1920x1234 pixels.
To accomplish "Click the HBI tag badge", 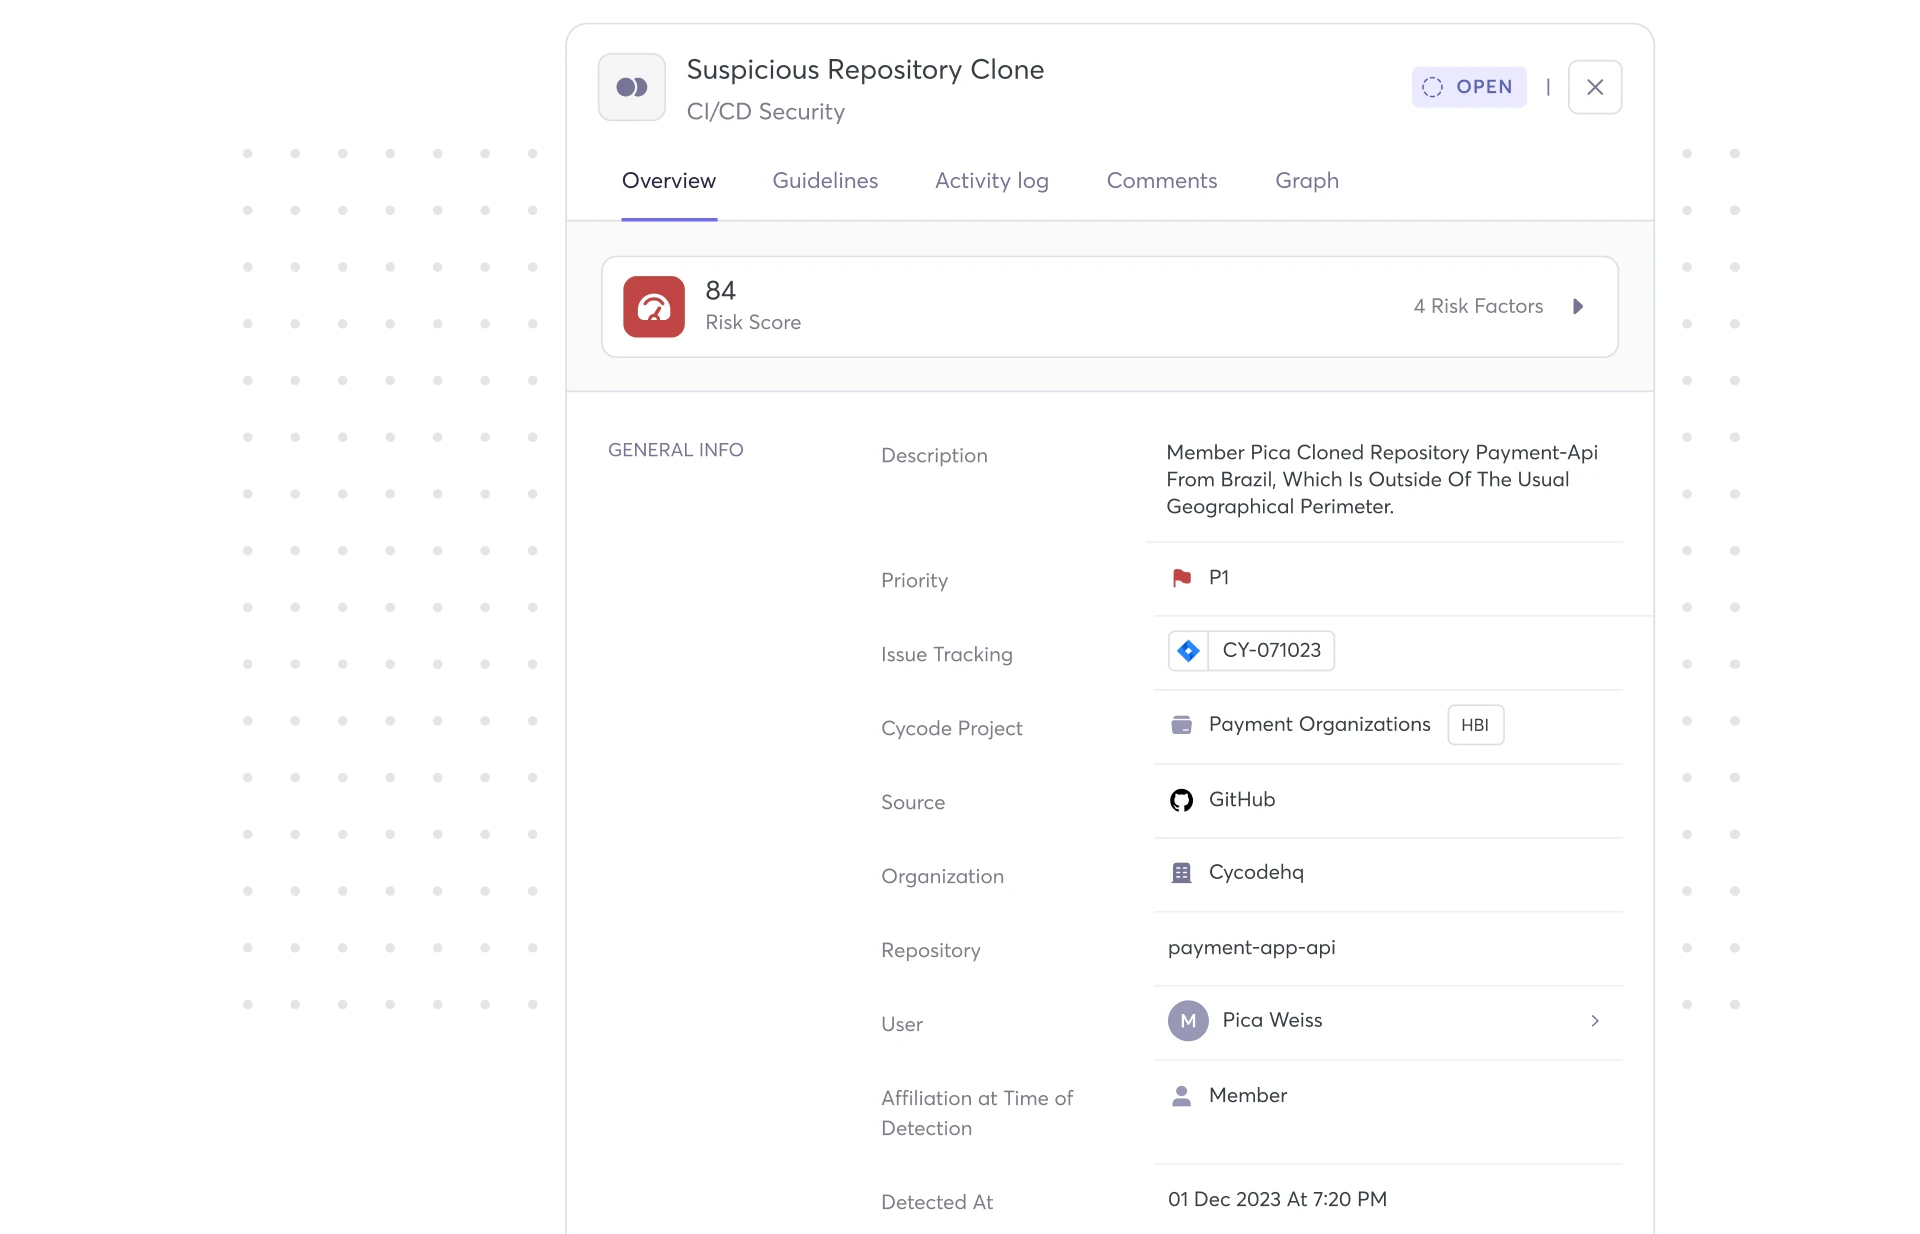I will (1475, 725).
